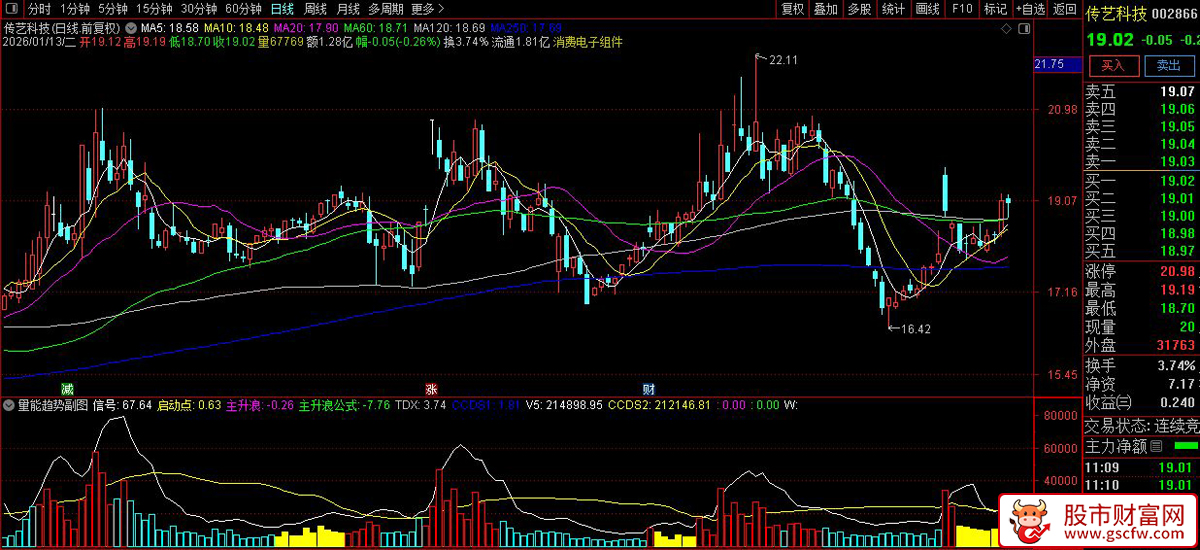The height and width of the screenshot is (550, 1200).
Task: Click the 叠加 overlay button
Action: pos(826,9)
